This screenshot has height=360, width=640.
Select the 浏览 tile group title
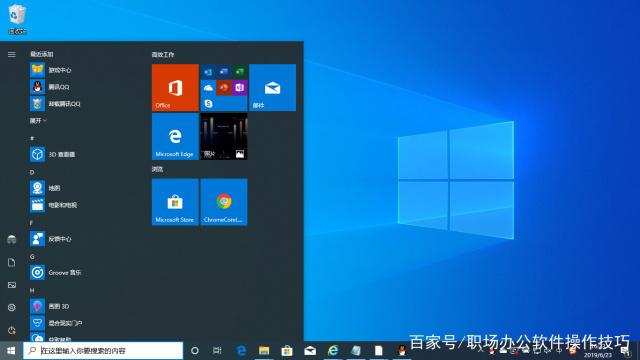point(158,169)
